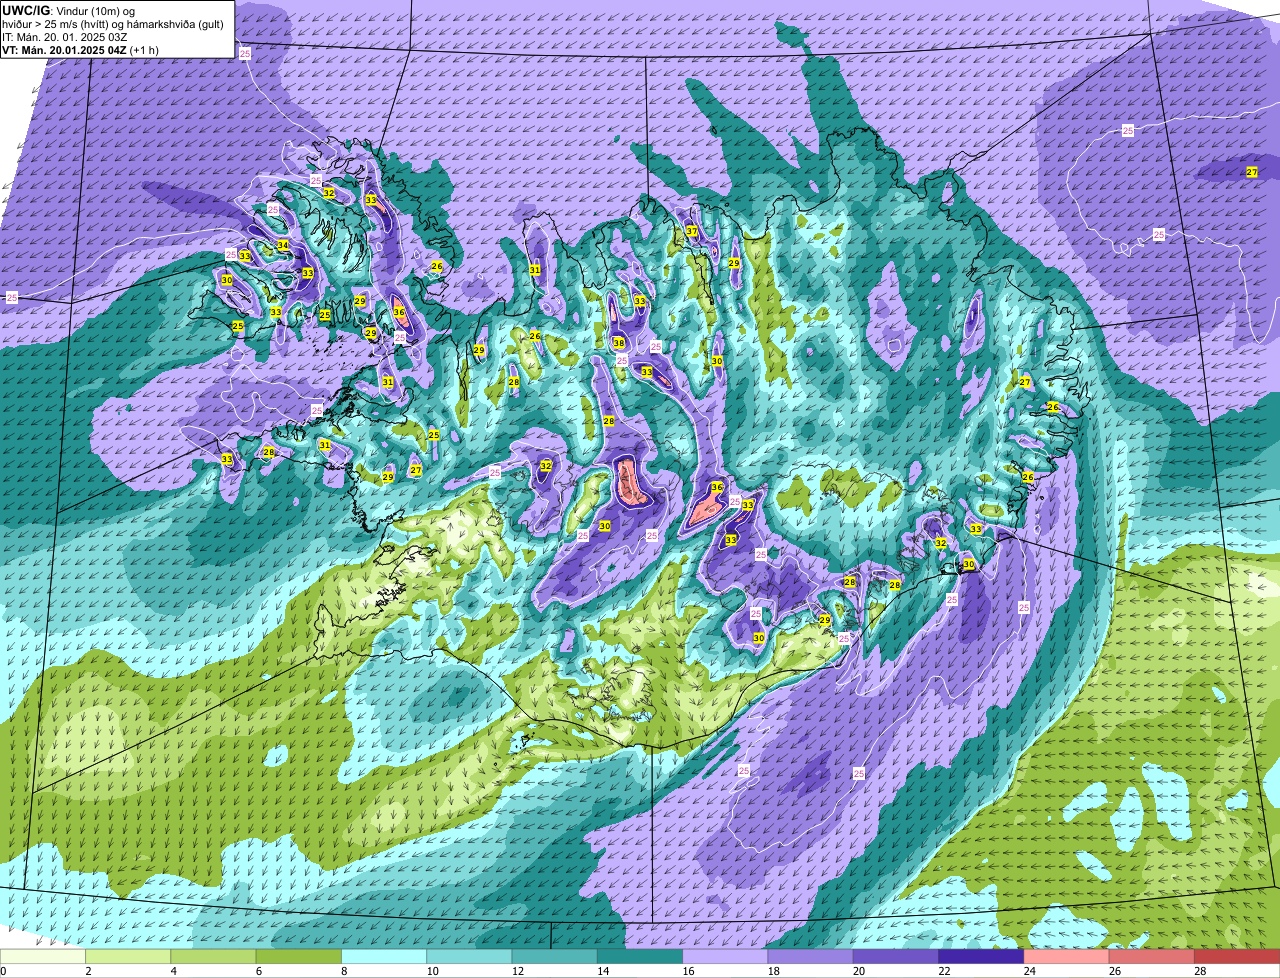Click the 0–2 m/s pale yellow legend swatch
The height and width of the screenshot is (978, 1280).
43,957
